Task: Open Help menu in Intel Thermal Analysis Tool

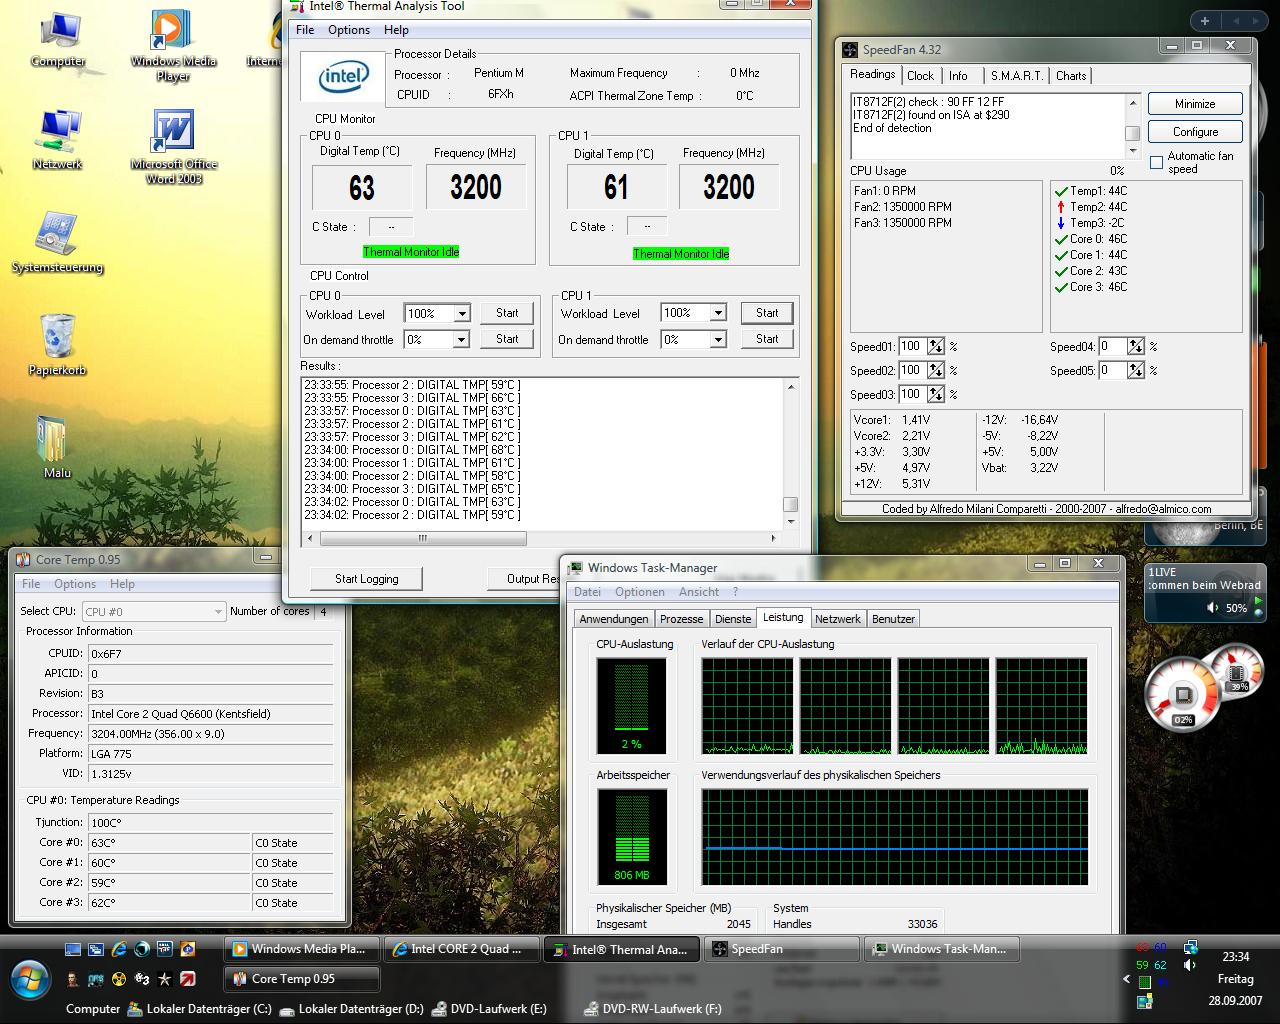Action: click(396, 30)
